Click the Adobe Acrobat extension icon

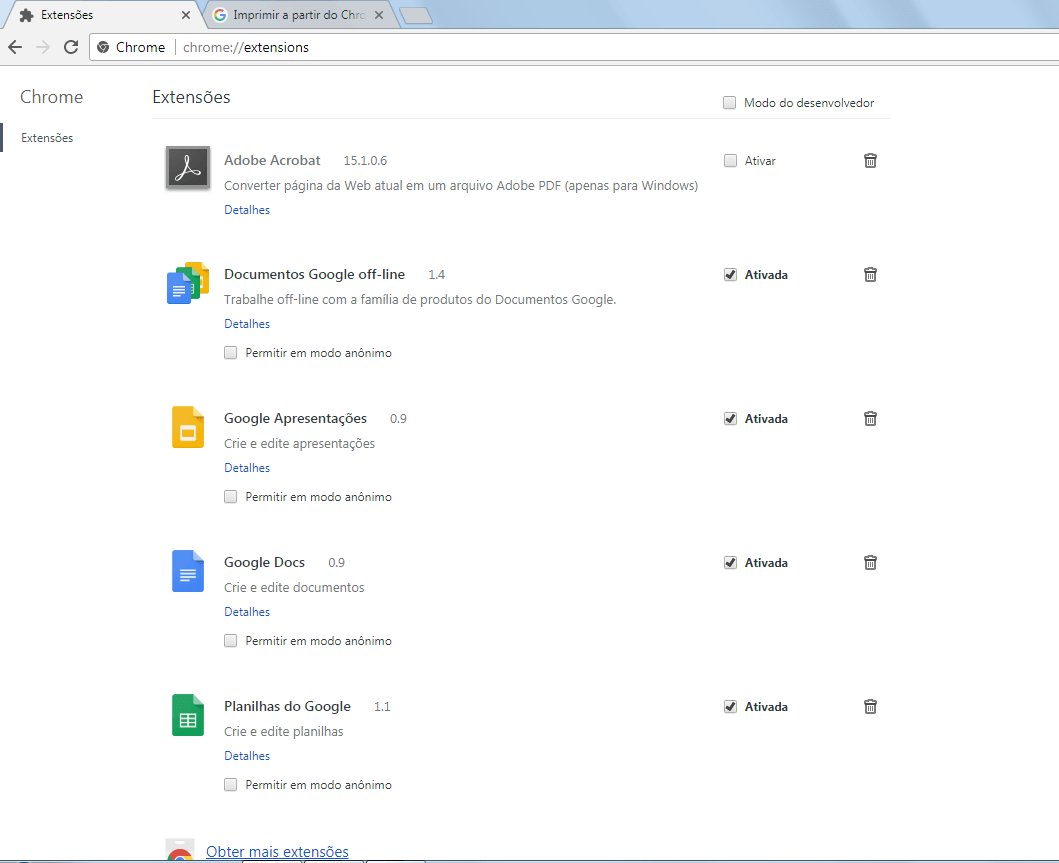point(188,167)
